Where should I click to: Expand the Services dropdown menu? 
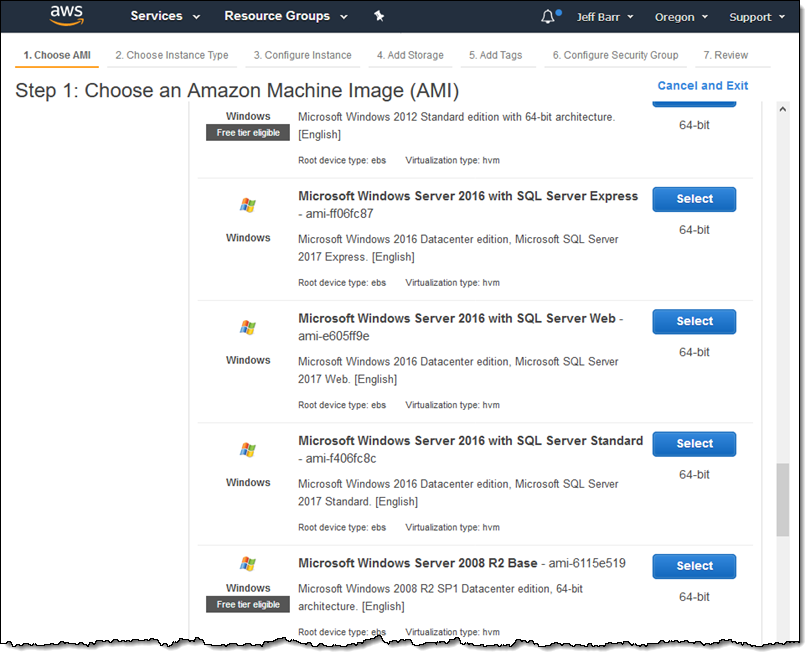tap(165, 16)
